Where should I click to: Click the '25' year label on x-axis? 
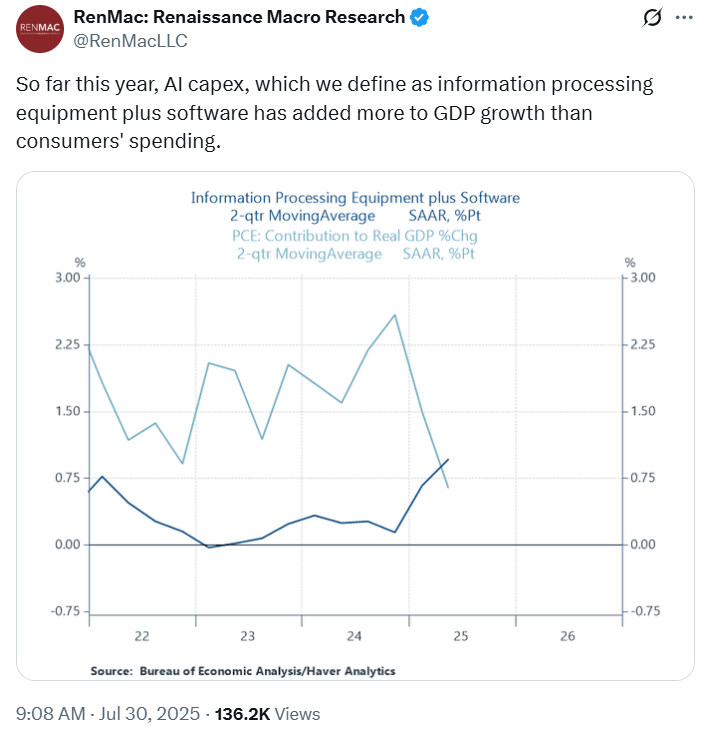[461, 636]
